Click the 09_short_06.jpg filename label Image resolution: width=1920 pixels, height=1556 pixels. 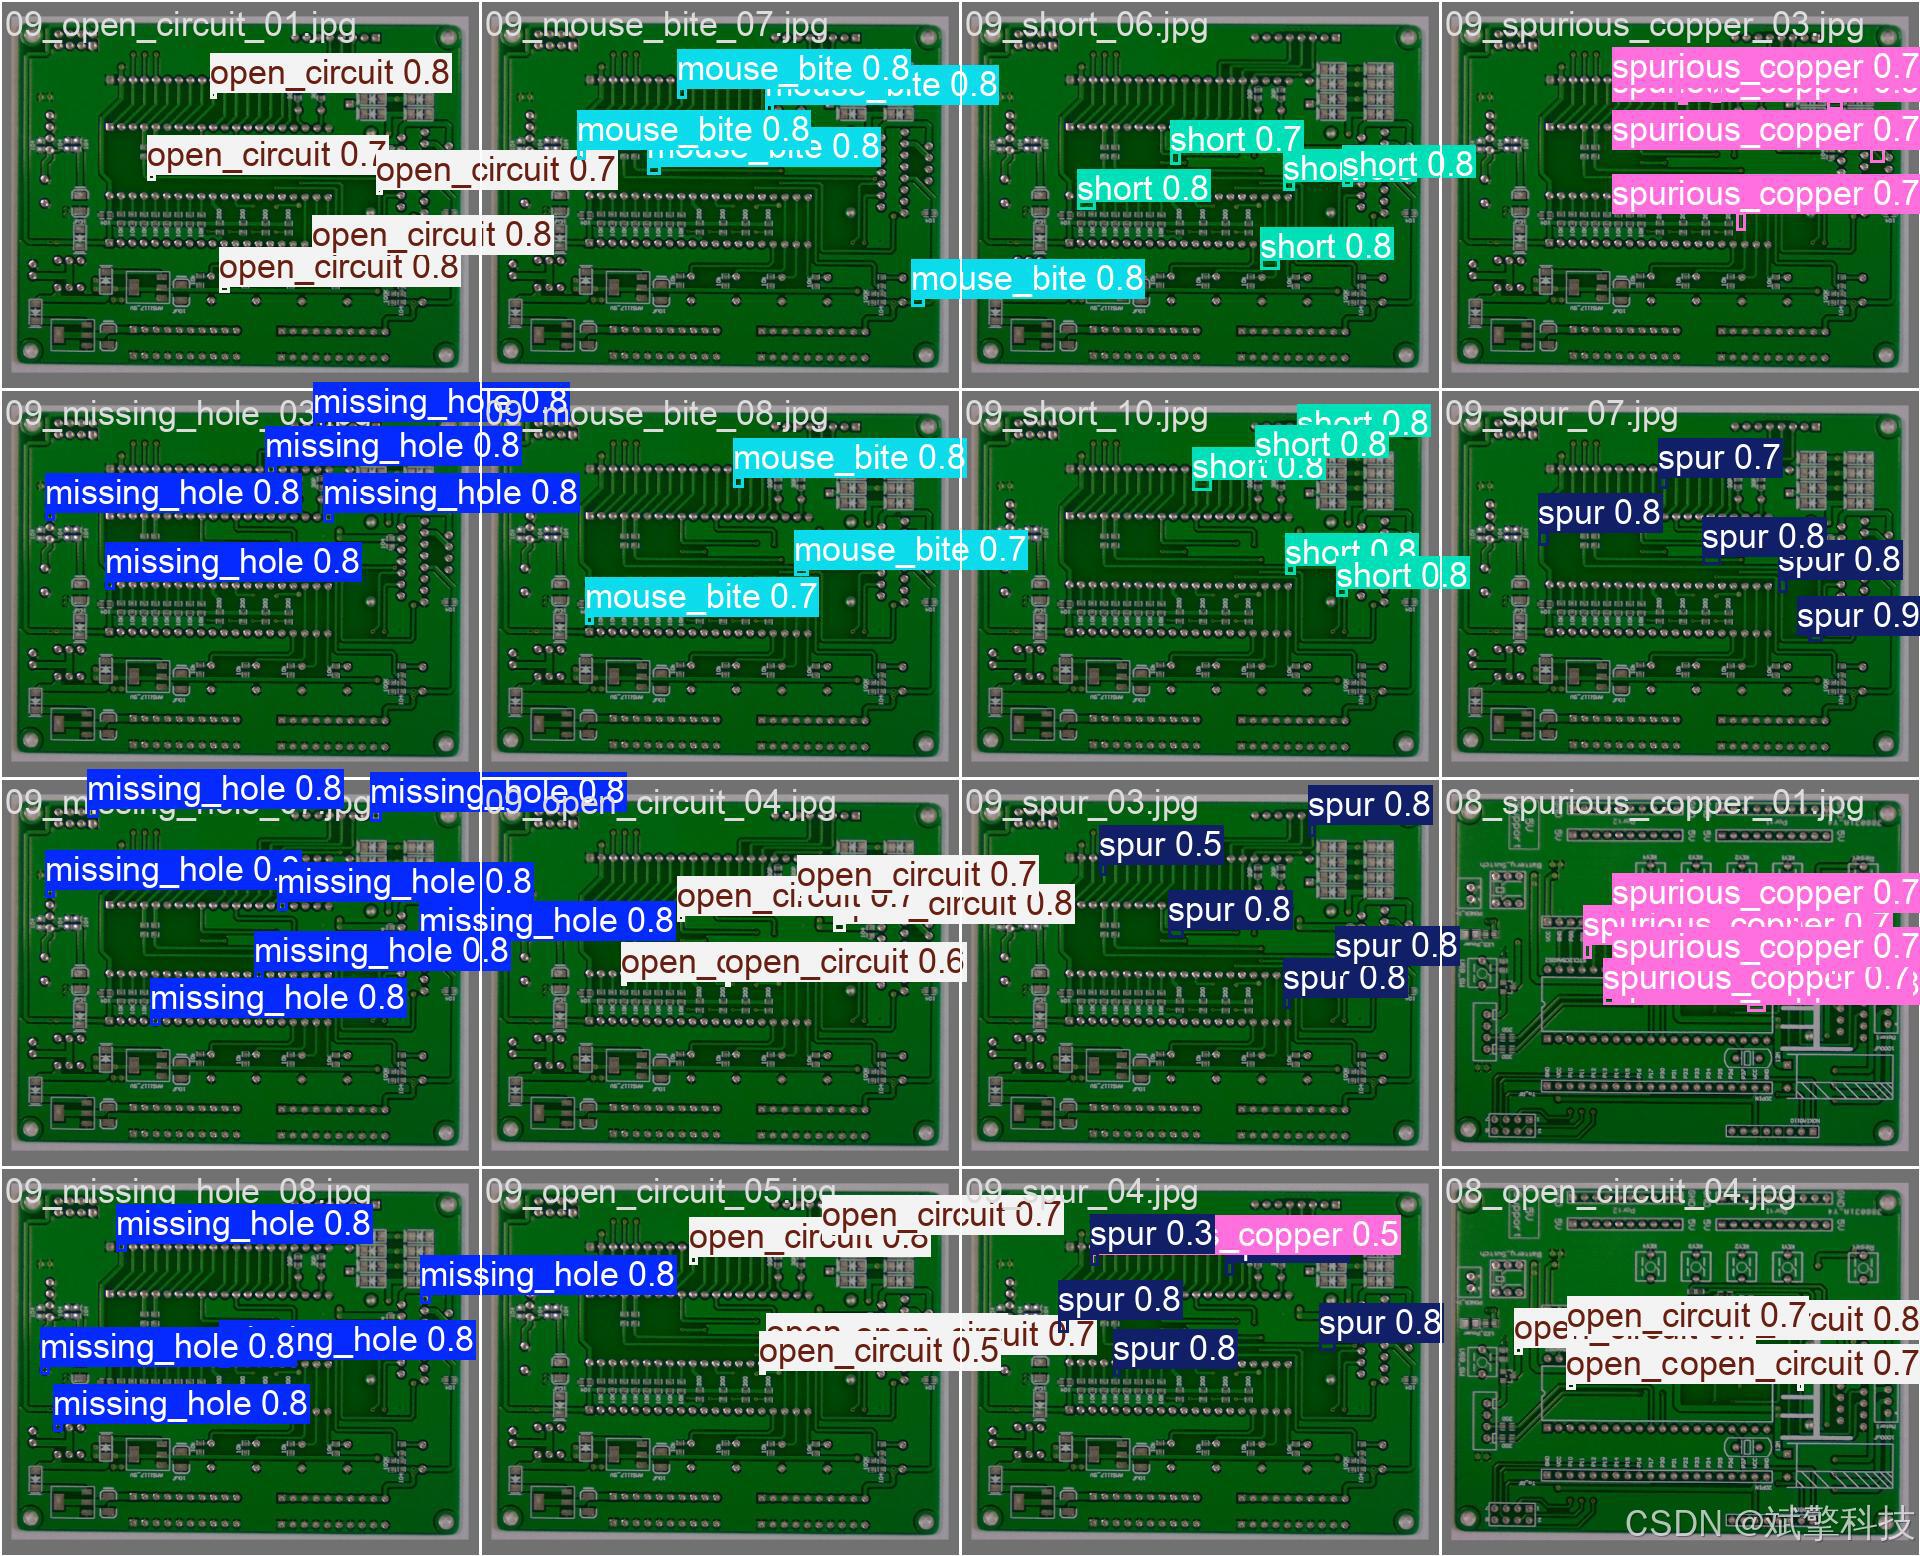(x=1086, y=25)
